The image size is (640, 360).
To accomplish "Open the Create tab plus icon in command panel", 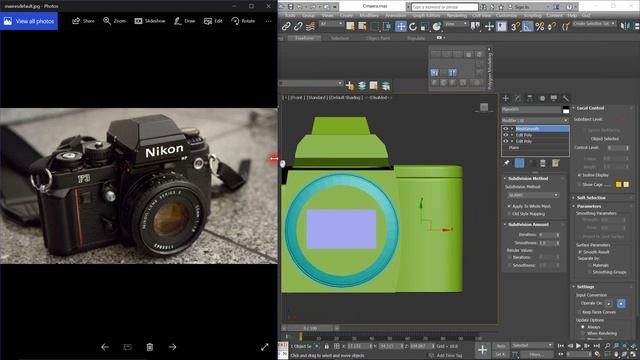I will coord(506,98).
